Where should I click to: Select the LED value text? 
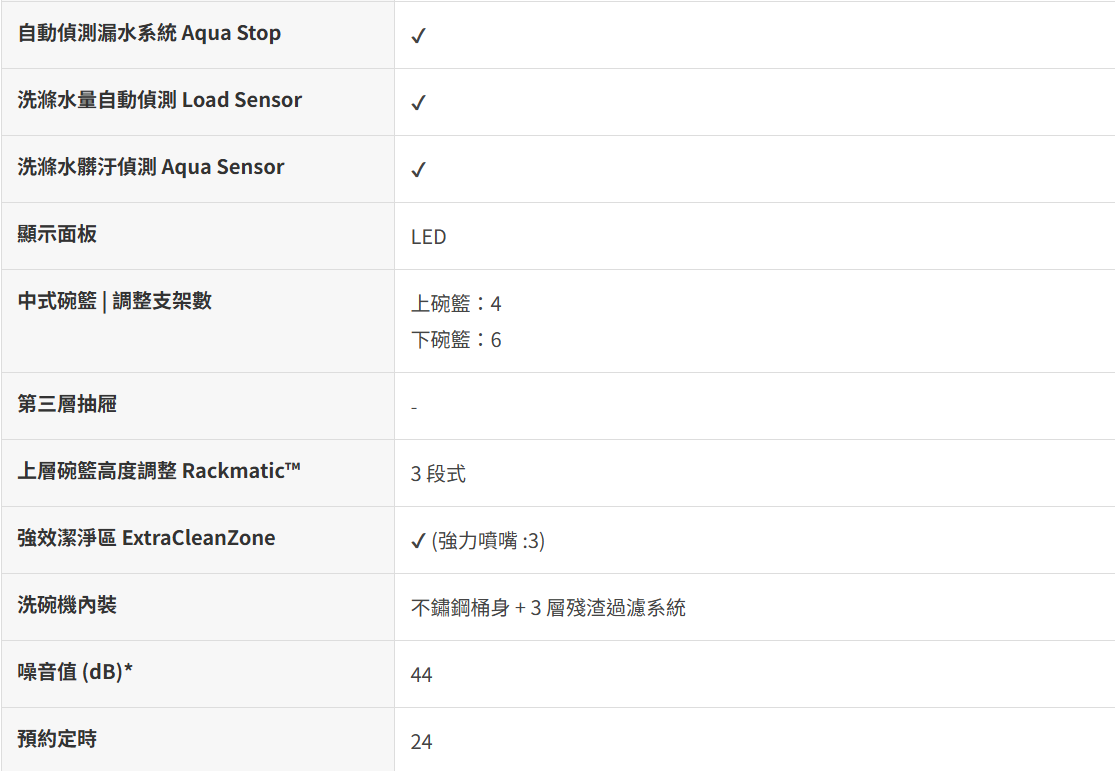tap(428, 237)
